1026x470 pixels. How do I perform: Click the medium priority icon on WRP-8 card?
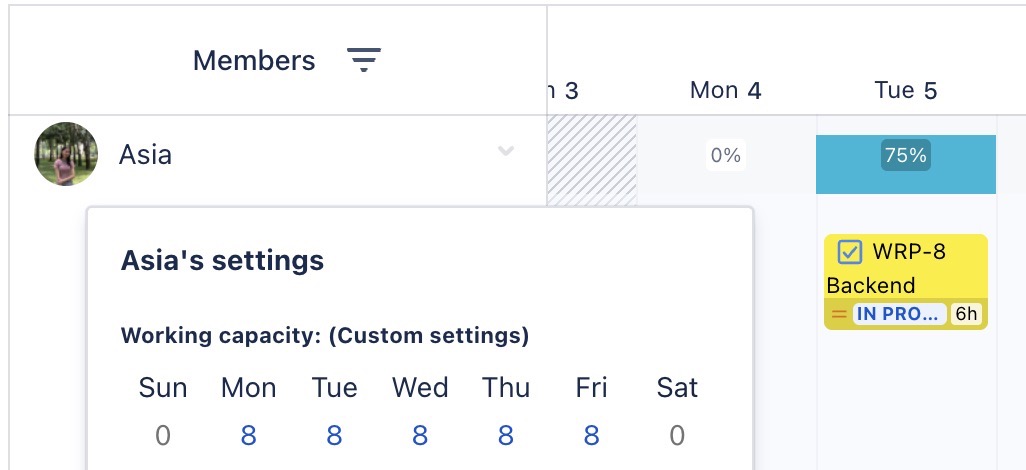[839, 314]
